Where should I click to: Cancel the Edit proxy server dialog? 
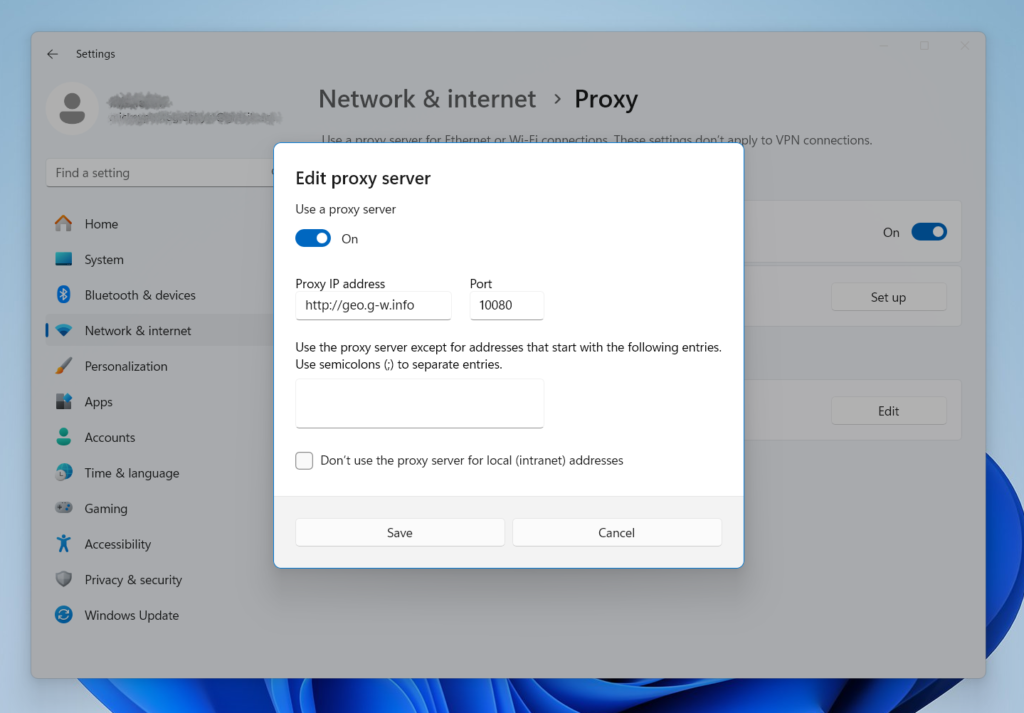click(616, 533)
